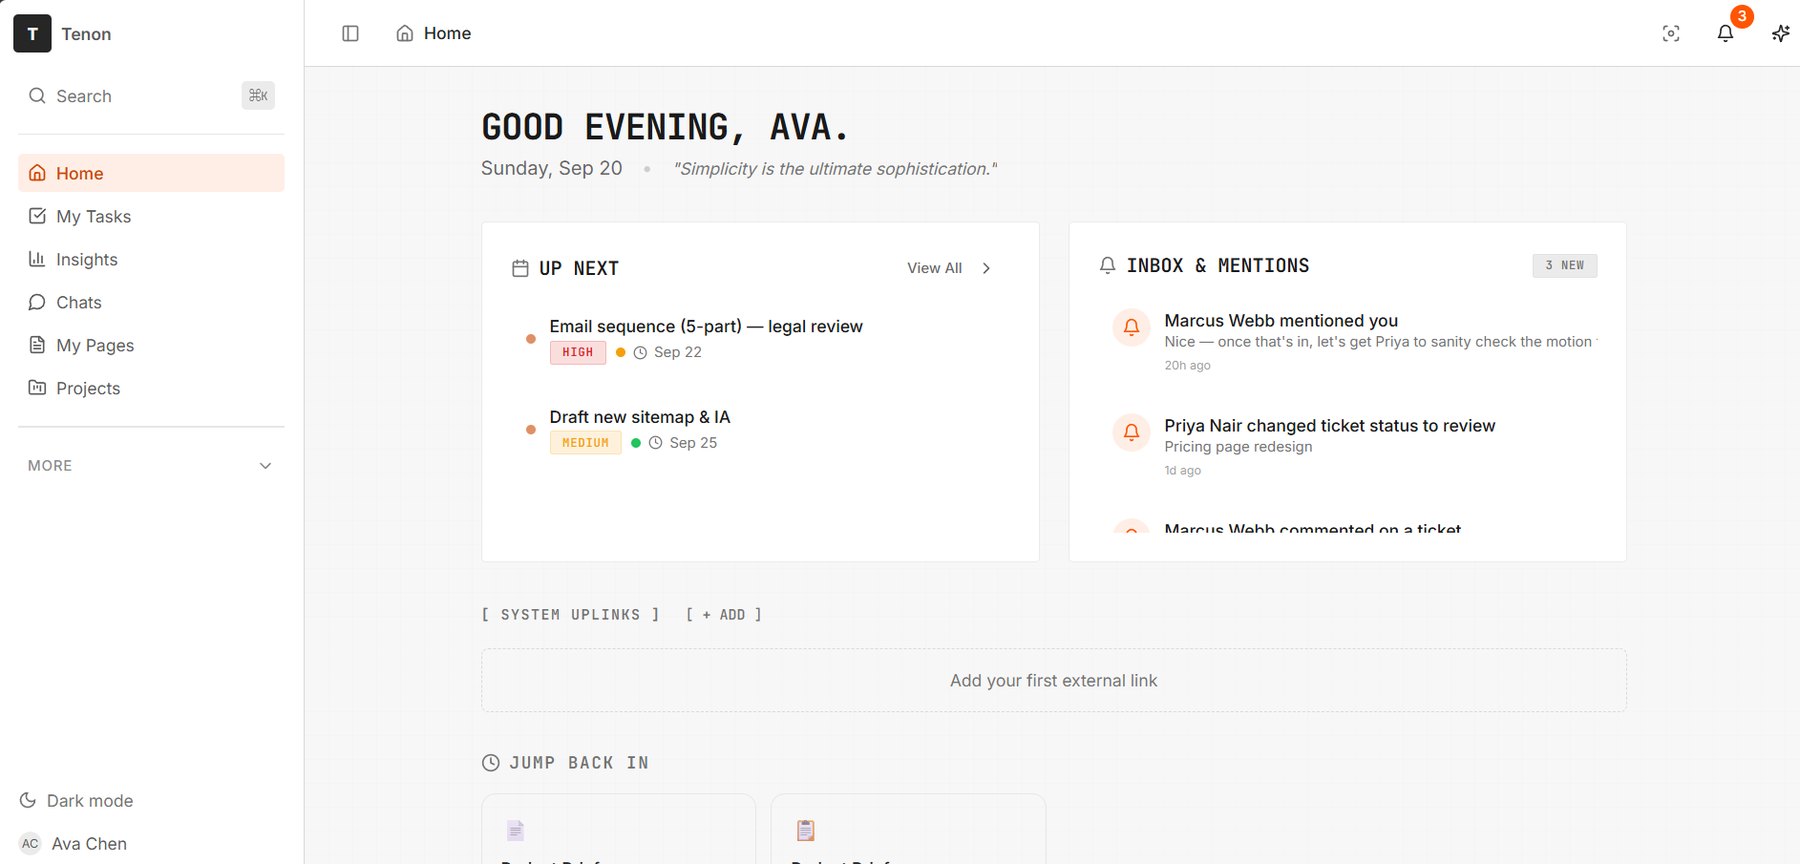Viewport: 1800px width, 864px height.
Task: Go to Home in sidebar
Action: pyautogui.click(x=151, y=173)
